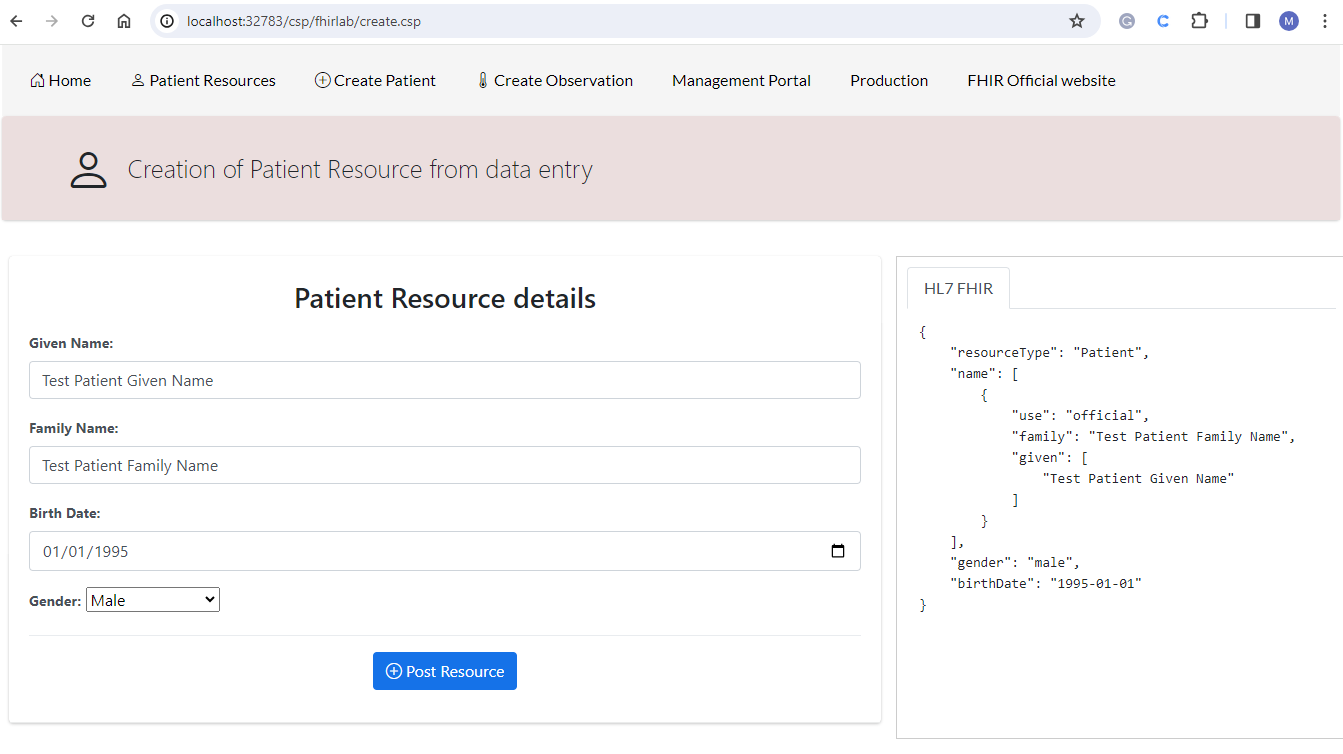Reload the current page
1343x754 pixels.
click(x=88, y=21)
